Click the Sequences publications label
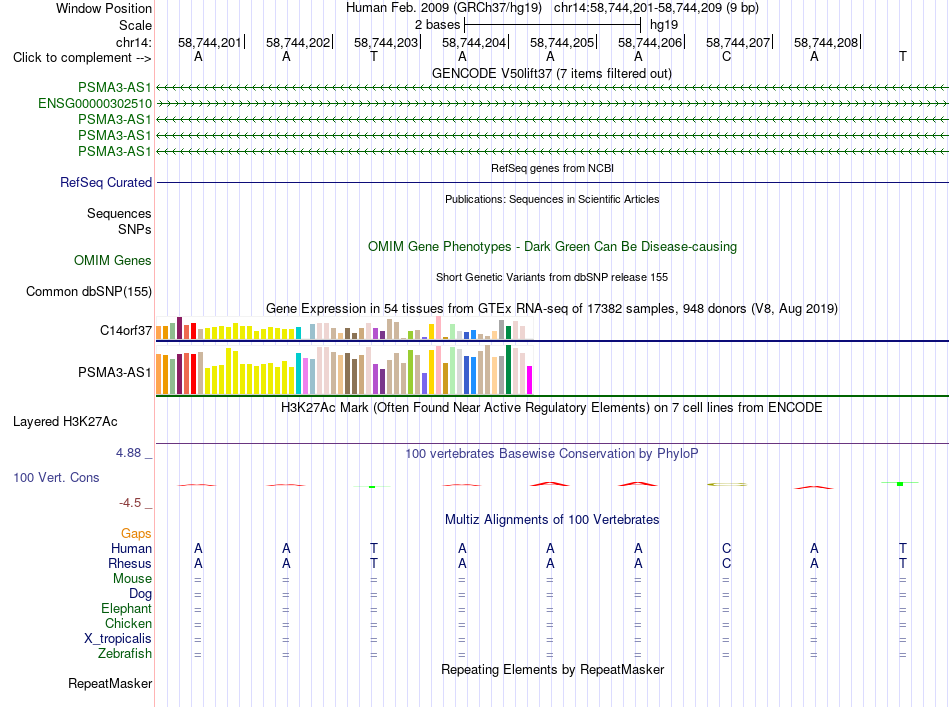The image size is (950, 707). point(119,213)
